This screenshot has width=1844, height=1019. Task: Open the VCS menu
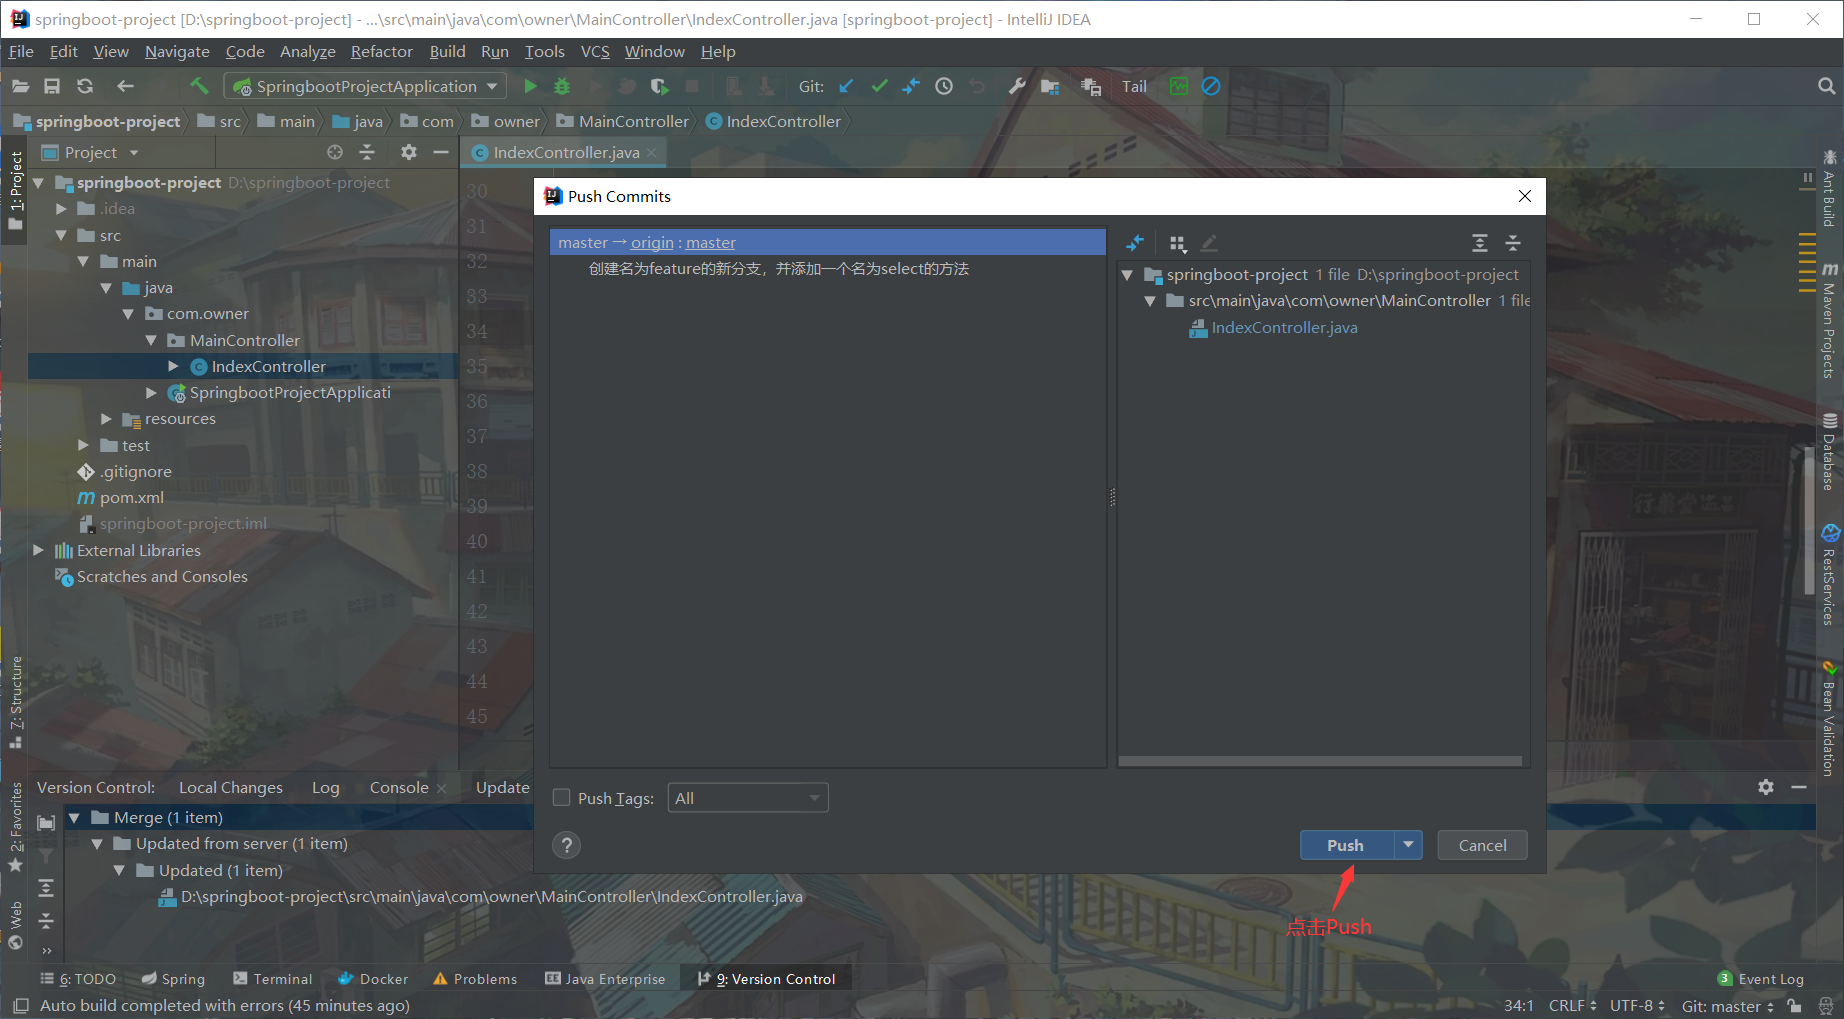tap(594, 51)
